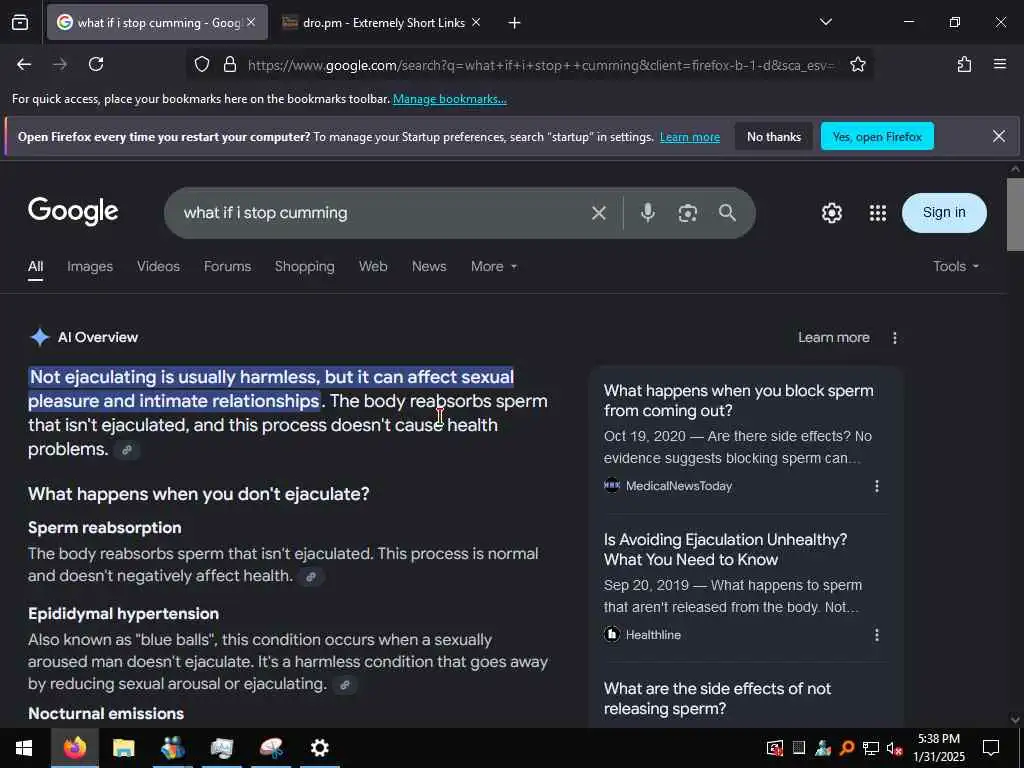Screen dimensions: 1024x768
Task: Start voice search with the microphone icon
Action: [647, 213]
